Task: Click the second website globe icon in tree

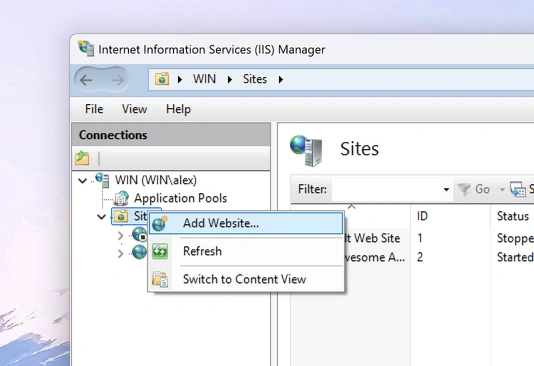Action: coord(140,252)
